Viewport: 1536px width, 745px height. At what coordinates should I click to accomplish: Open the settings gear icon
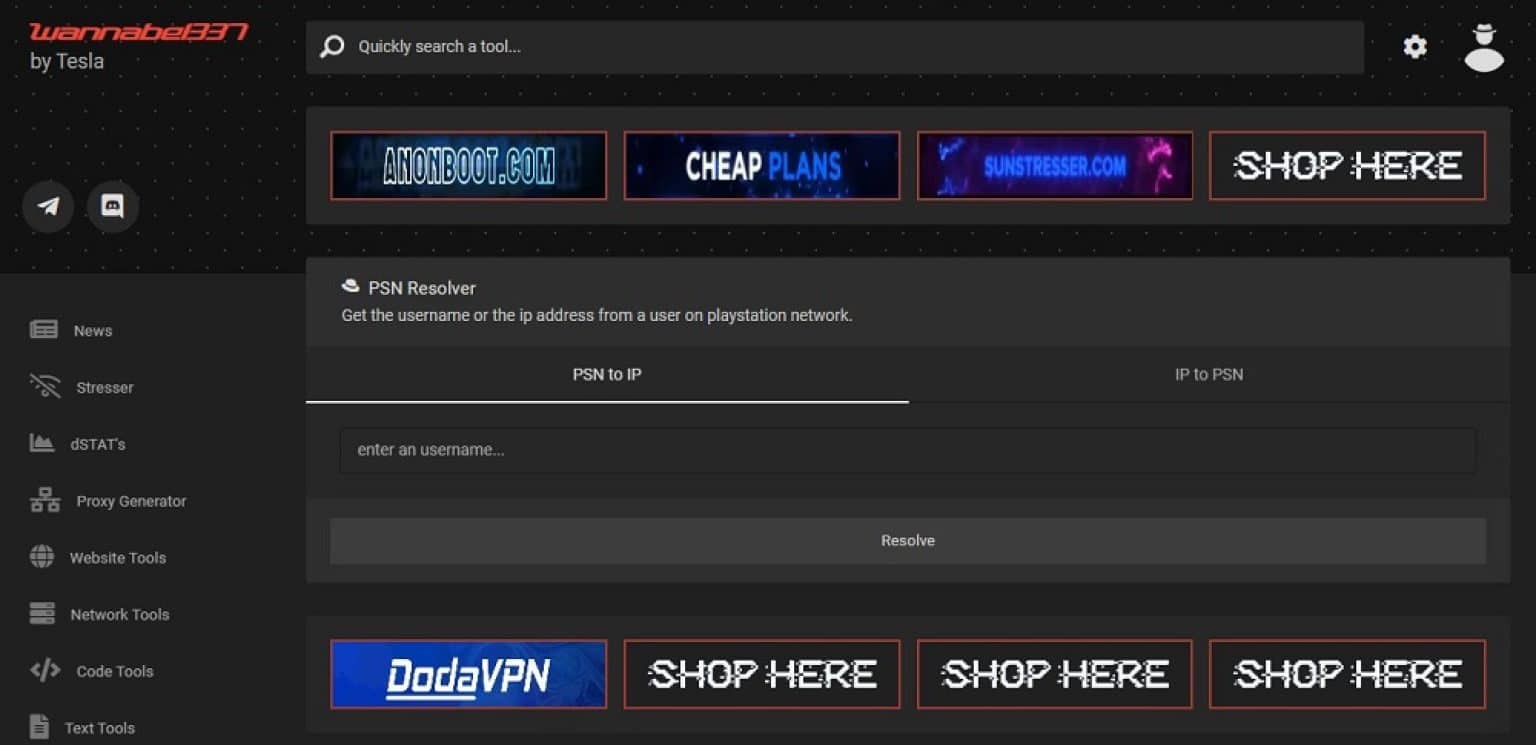click(x=1414, y=46)
